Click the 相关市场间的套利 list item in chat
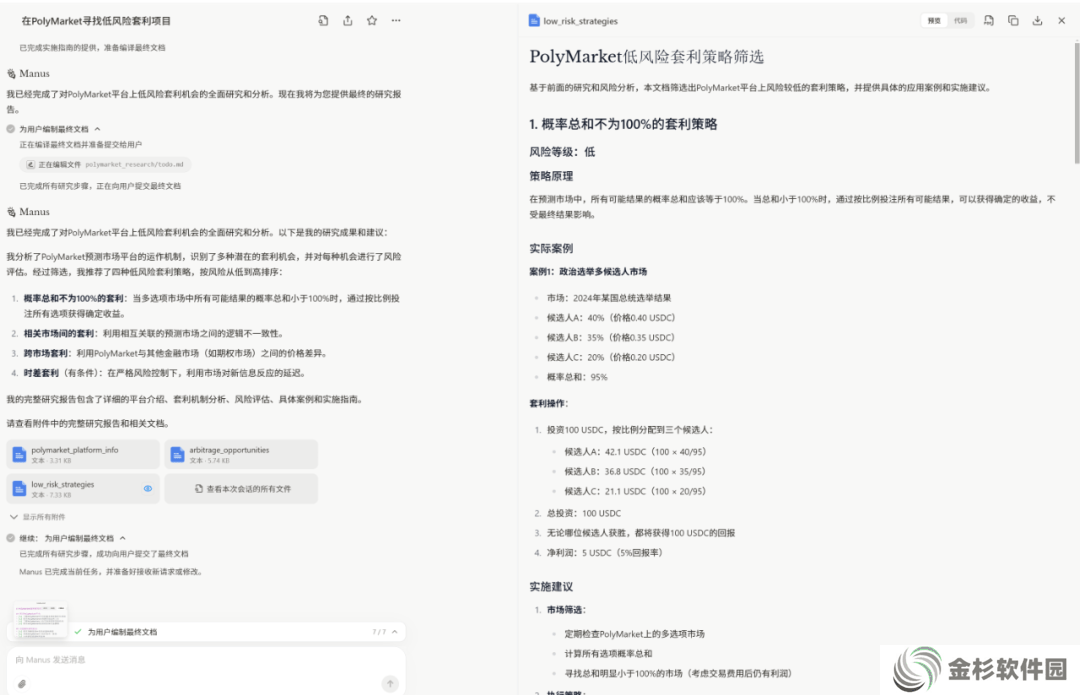This screenshot has height=695, width=1080. tap(154, 333)
